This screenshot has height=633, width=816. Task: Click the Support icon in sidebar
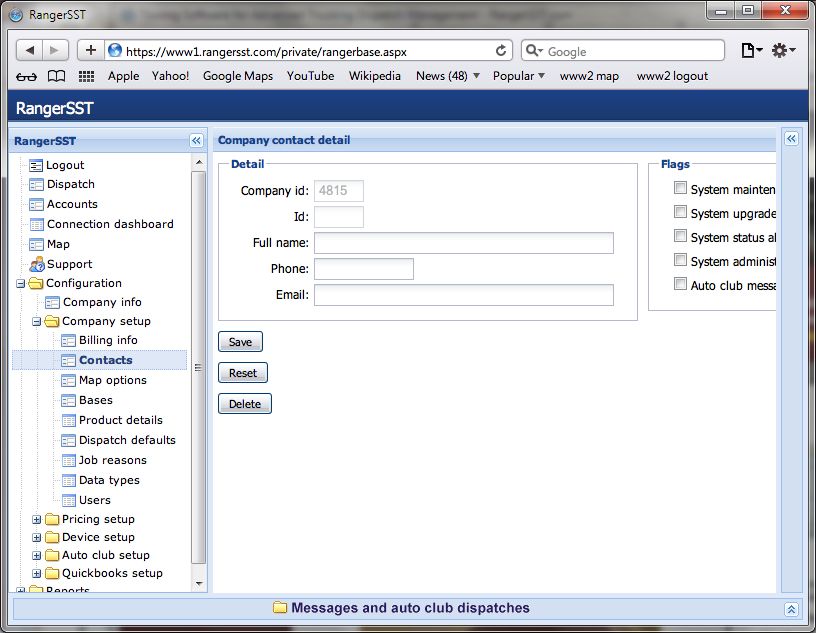pyautogui.click(x=37, y=264)
